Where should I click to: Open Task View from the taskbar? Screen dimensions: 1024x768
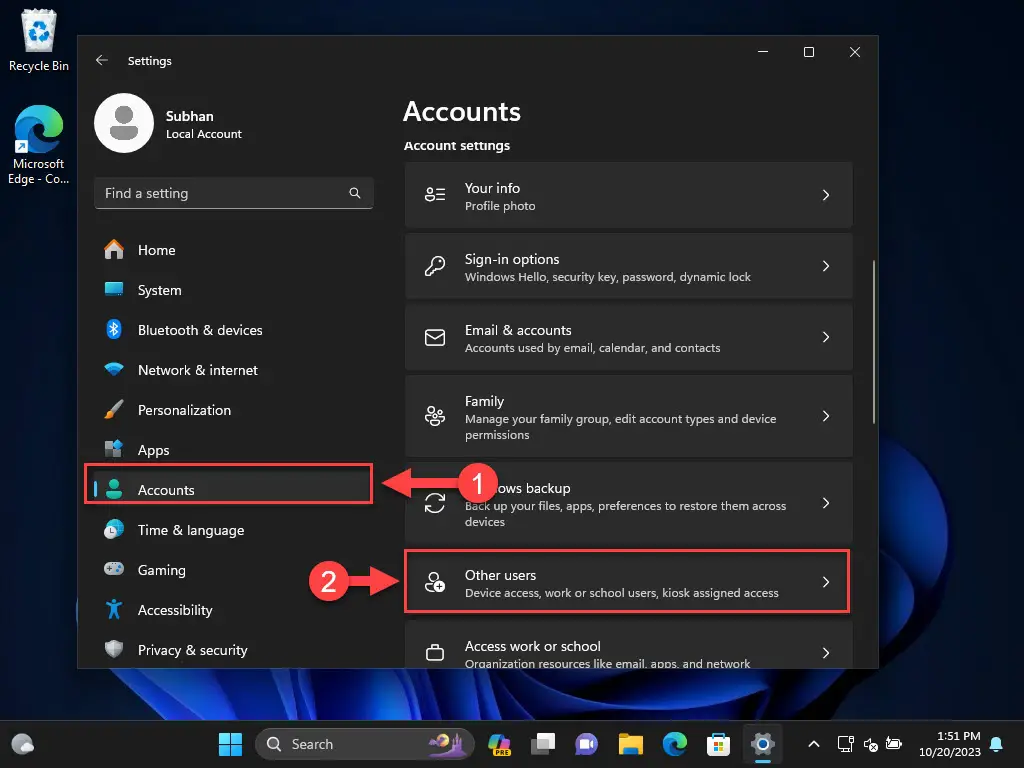click(543, 744)
